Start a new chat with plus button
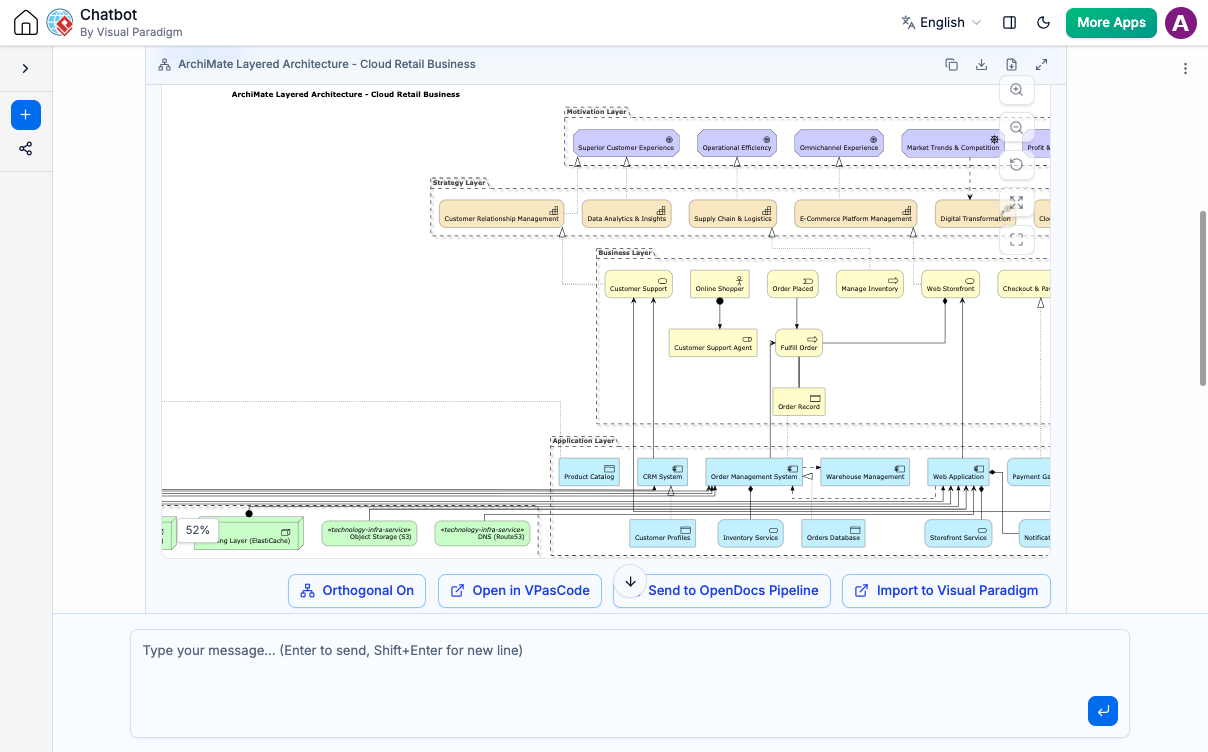Screen dimensions: 1208x752 [x=26, y=115]
